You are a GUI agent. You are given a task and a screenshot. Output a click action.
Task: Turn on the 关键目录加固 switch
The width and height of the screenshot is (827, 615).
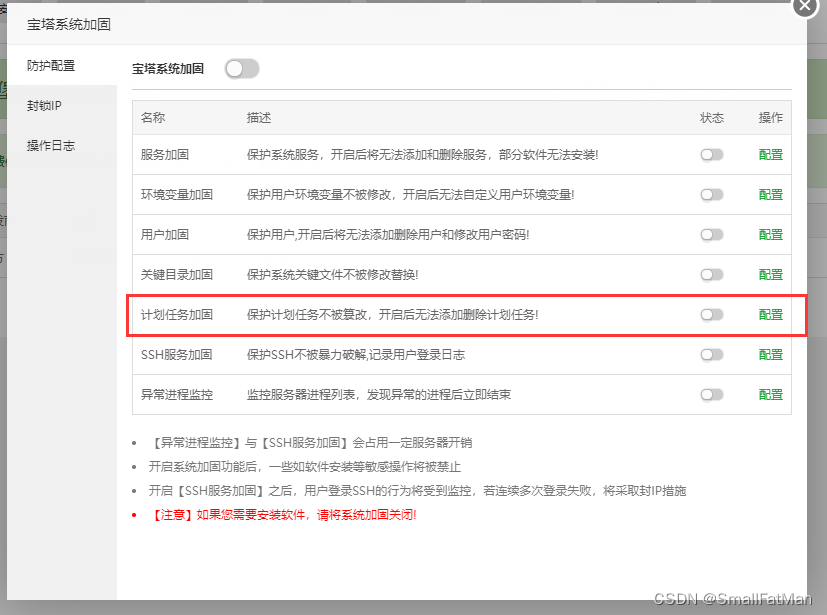(x=711, y=275)
